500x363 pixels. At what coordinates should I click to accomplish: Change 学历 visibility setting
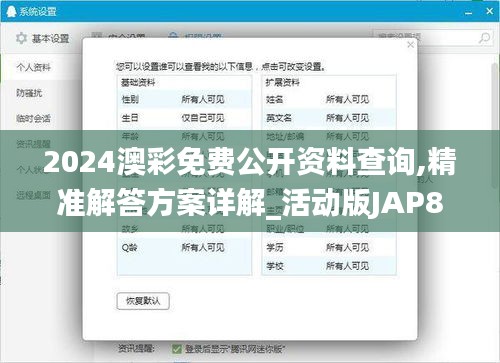347,247
